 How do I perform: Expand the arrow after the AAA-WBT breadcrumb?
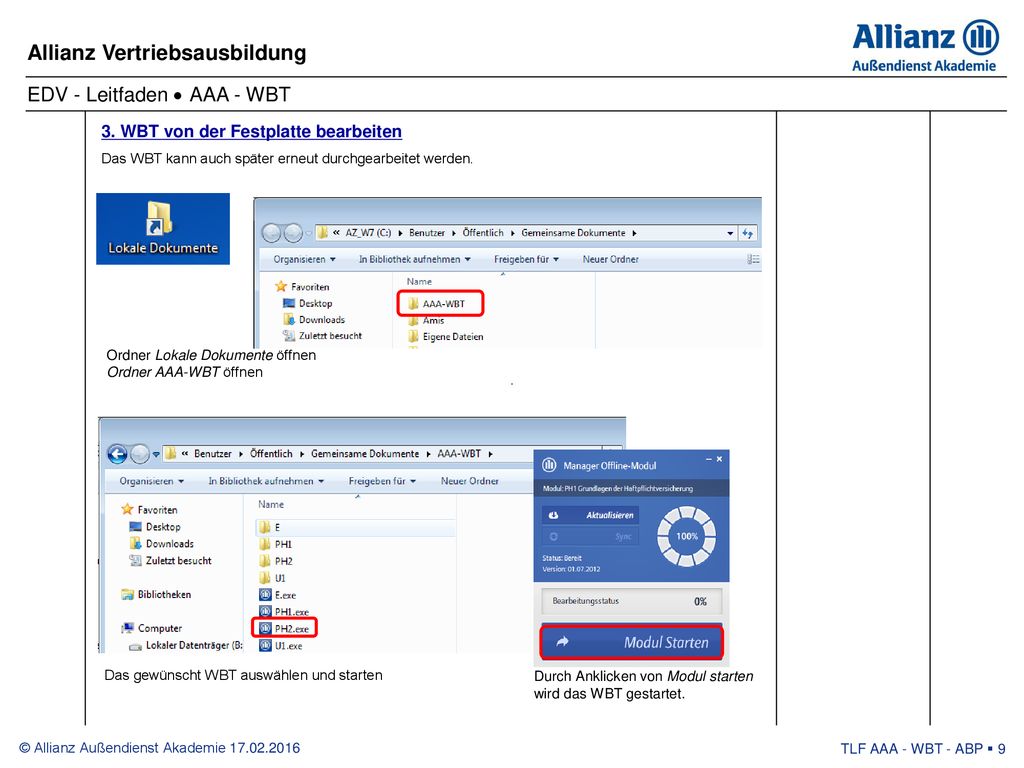point(490,454)
